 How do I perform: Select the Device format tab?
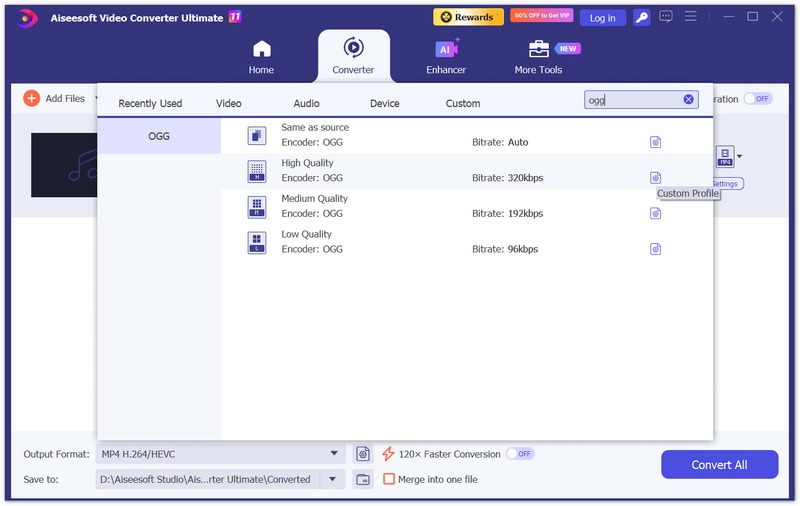[385, 104]
